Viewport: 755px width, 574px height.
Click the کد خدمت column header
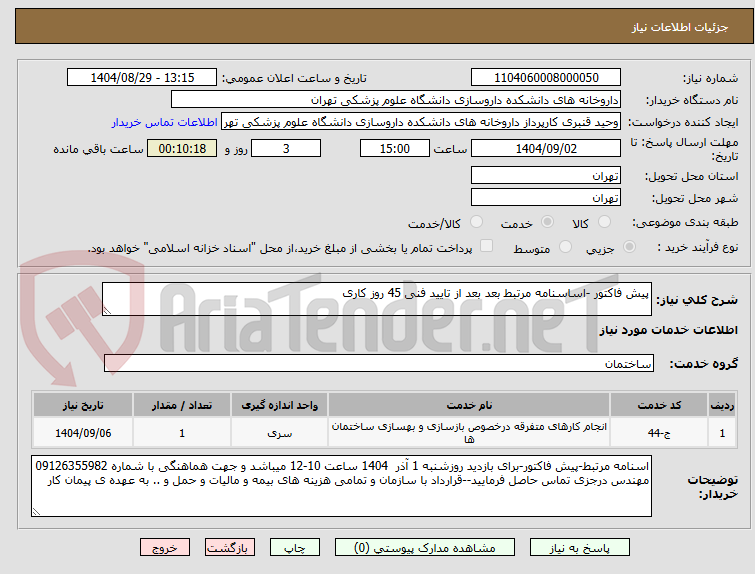click(x=659, y=405)
